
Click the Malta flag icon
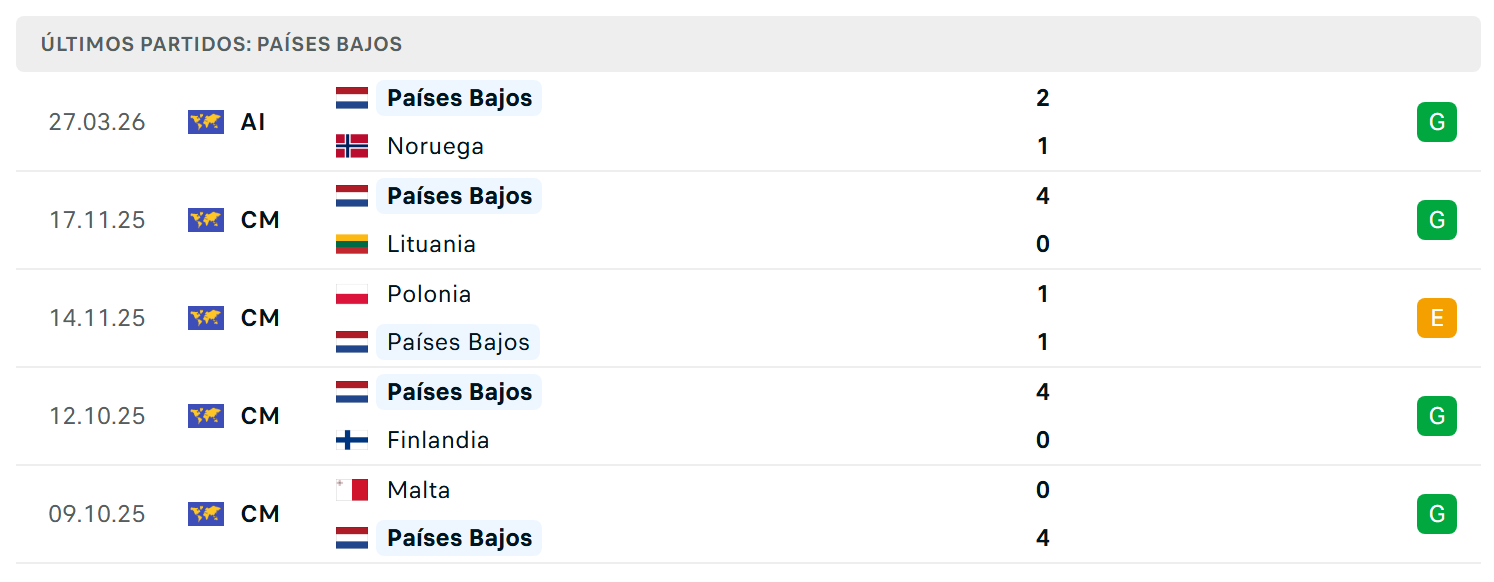tap(352, 490)
